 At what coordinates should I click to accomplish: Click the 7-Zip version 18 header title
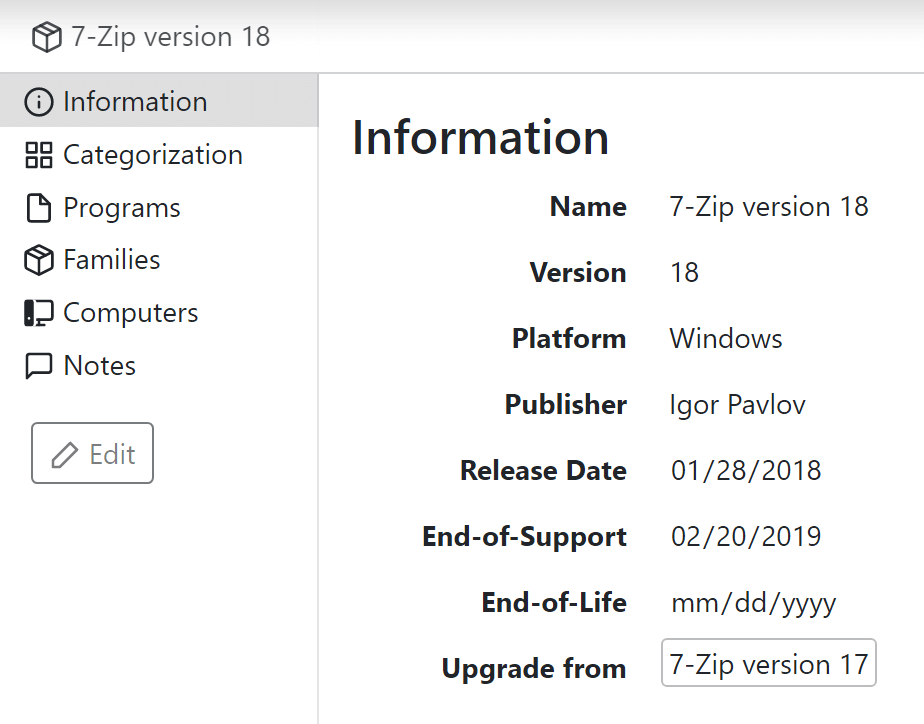pyautogui.click(x=170, y=36)
